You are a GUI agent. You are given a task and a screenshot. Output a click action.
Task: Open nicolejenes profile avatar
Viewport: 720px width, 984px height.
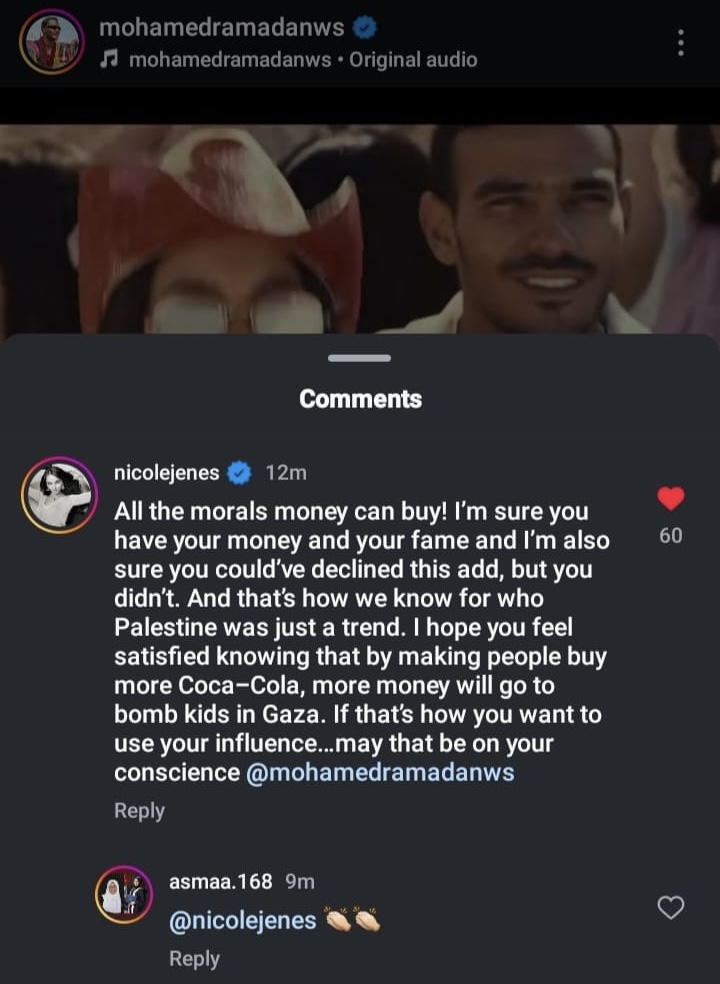tap(59, 497)
